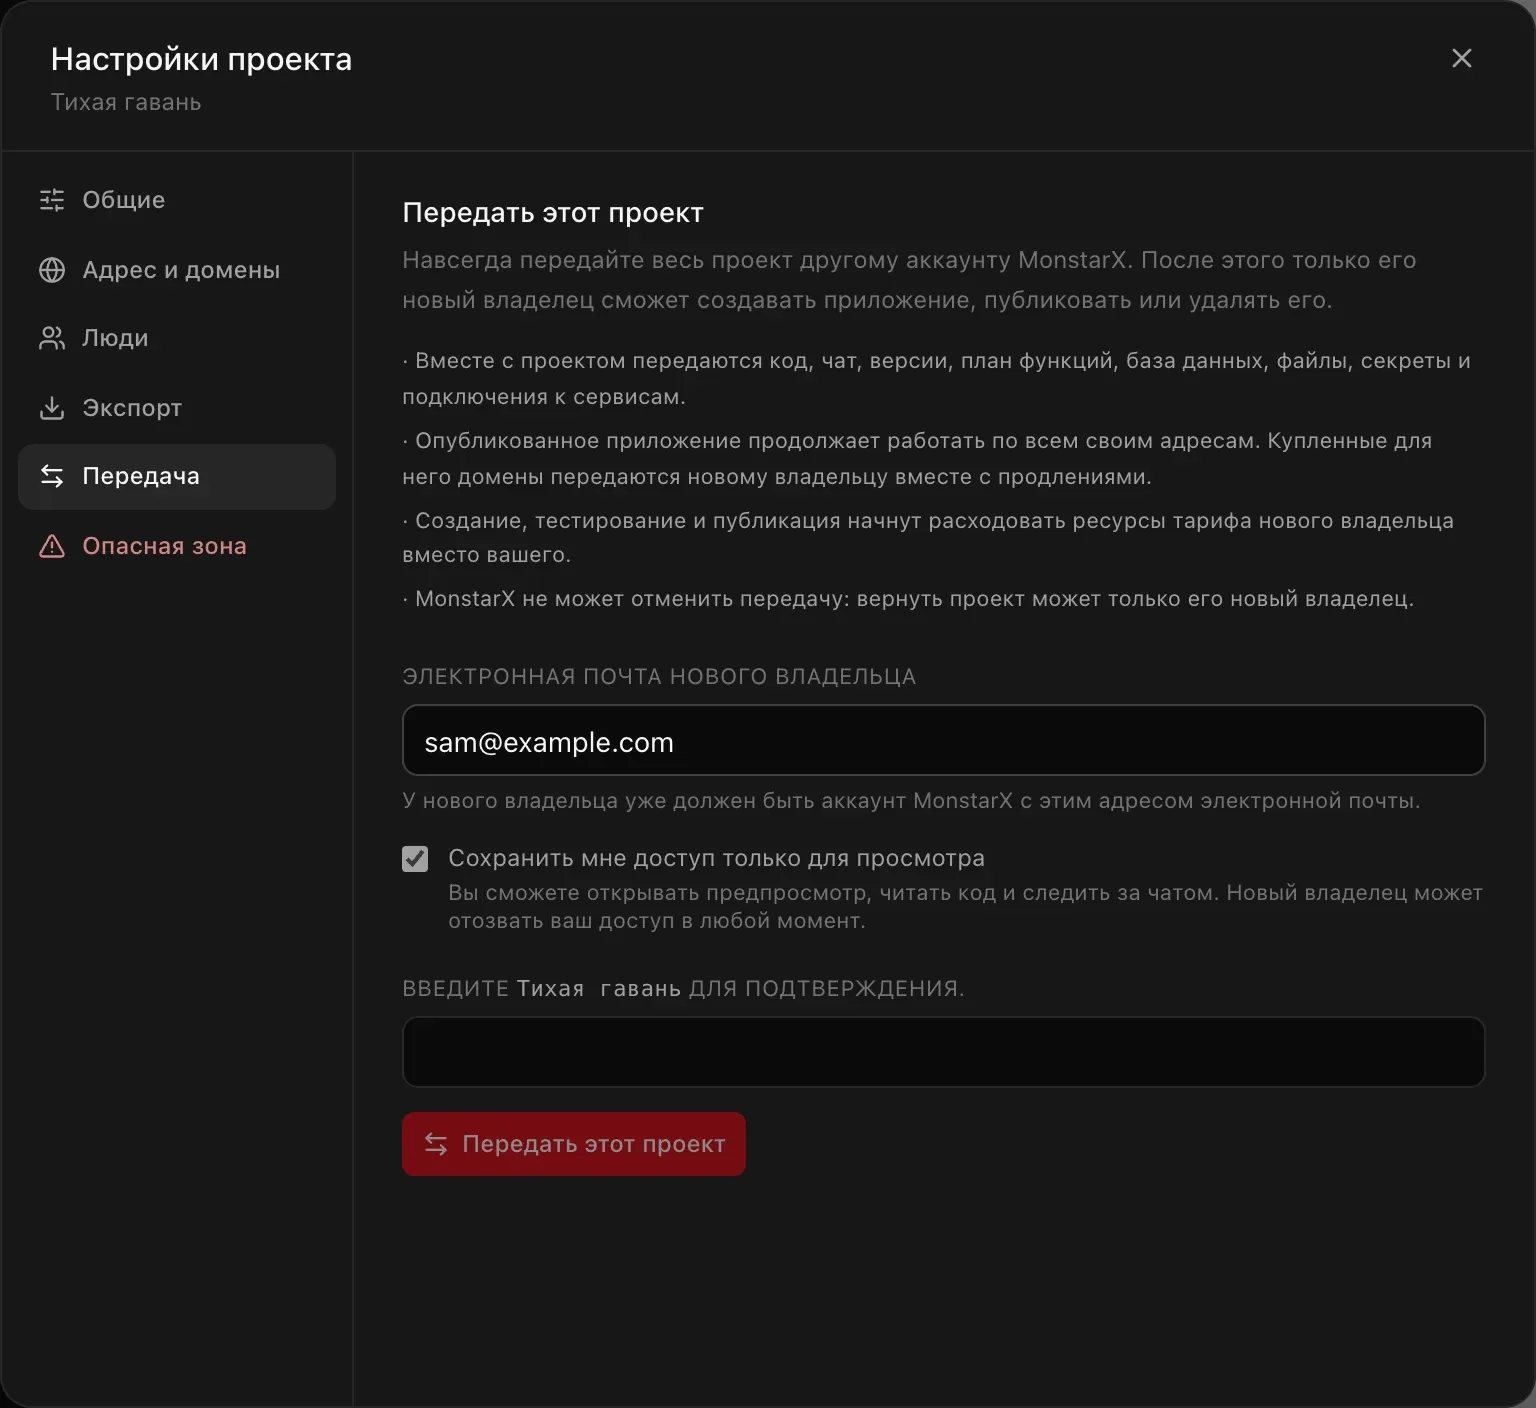
Task: Click the ЭЛЕКТРОННАЯ ПОЧТА НОВОГО ВЛАДЕЛЬЦА label
Action: pos(659,676)
